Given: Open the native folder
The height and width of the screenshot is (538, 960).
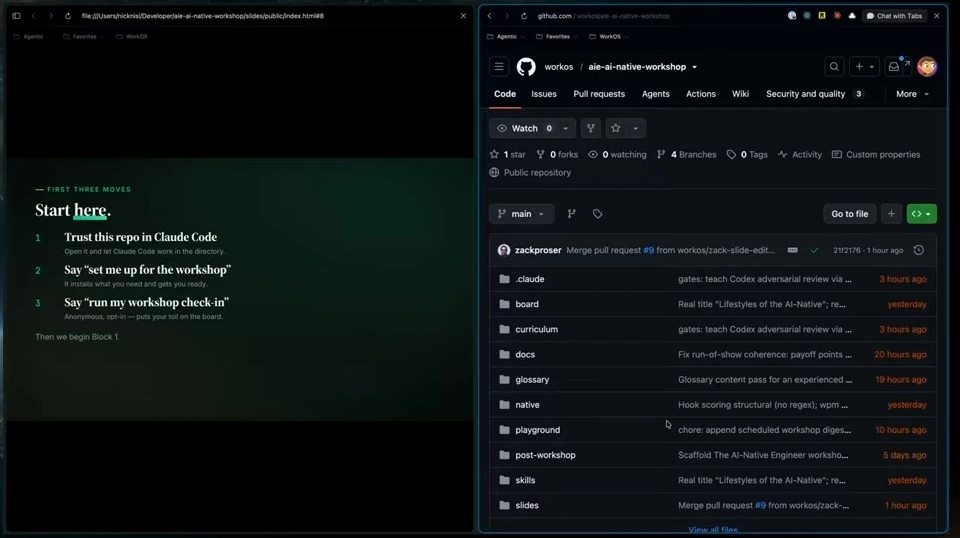Looking at the screenshot, I should coord(527,405).
